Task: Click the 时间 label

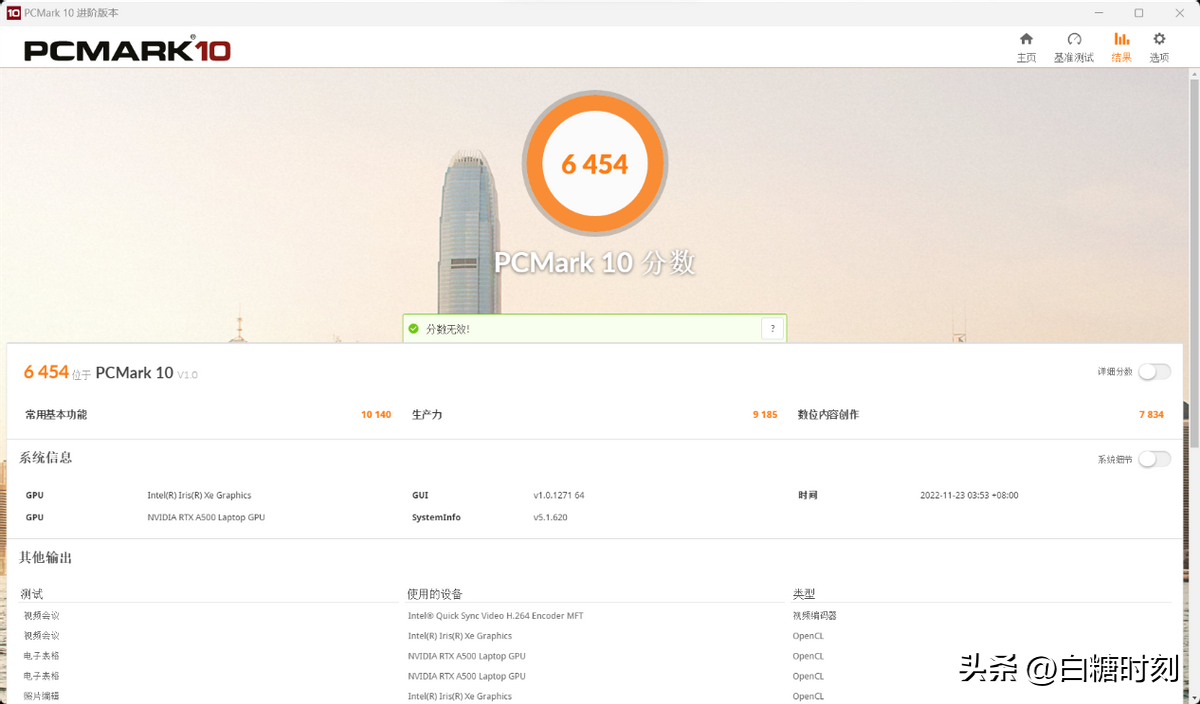Action: coord(808,495)
